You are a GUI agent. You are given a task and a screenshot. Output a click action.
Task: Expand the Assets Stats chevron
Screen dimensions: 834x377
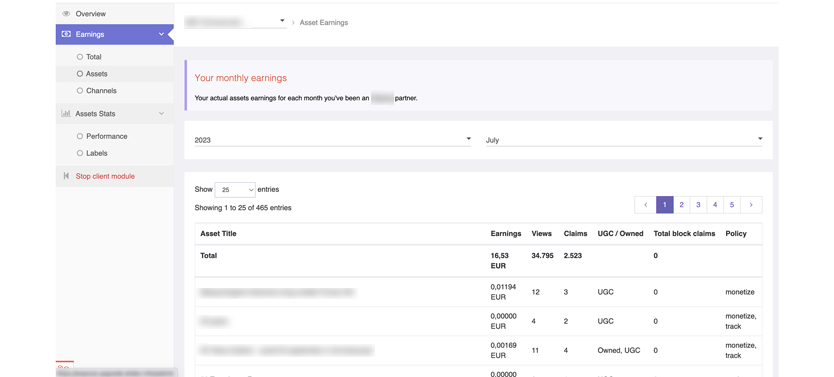click(162, 113)
